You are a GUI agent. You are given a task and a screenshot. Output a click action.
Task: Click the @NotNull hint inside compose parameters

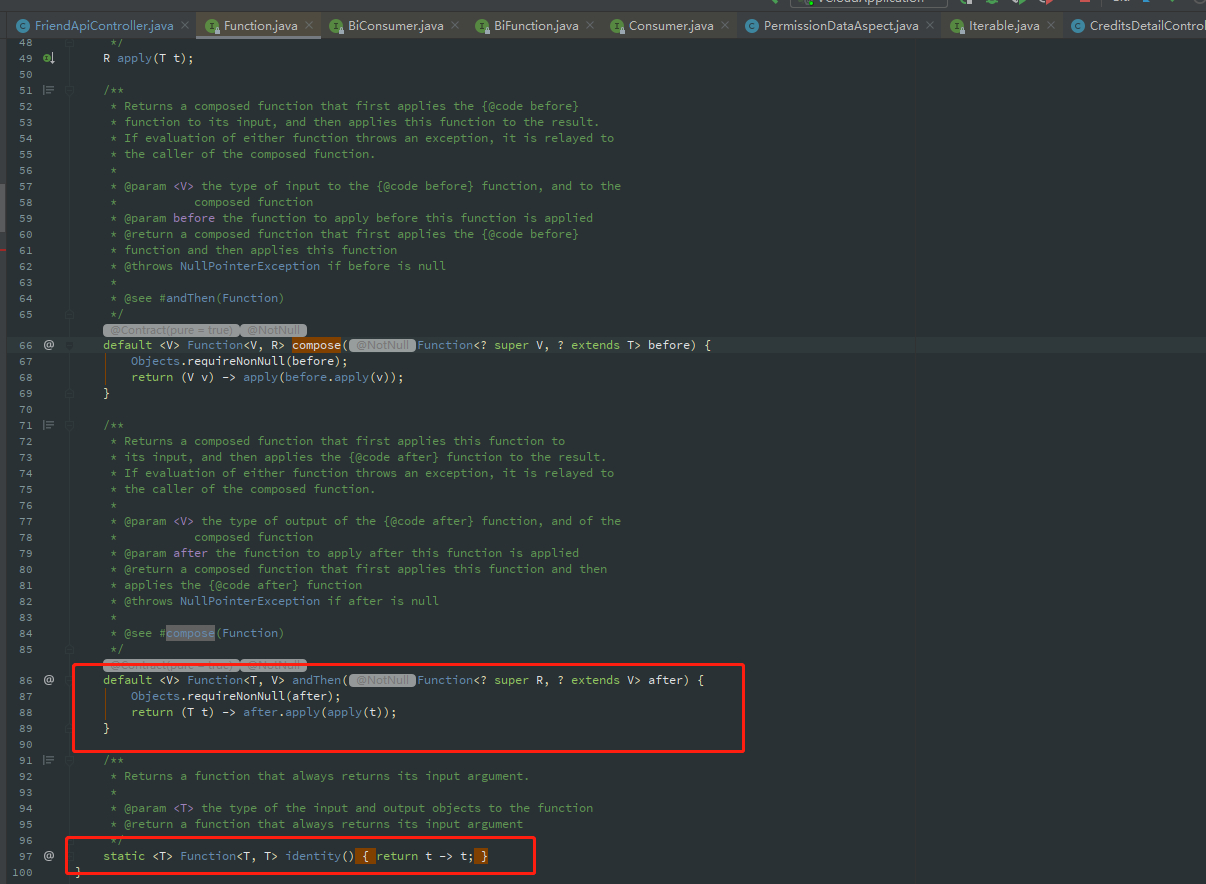point(382,345)
